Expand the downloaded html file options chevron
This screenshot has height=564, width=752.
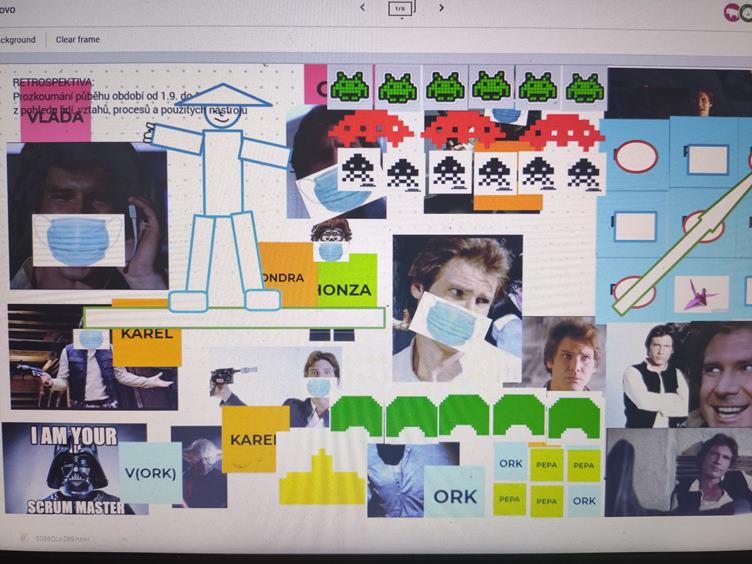[124, 540]
